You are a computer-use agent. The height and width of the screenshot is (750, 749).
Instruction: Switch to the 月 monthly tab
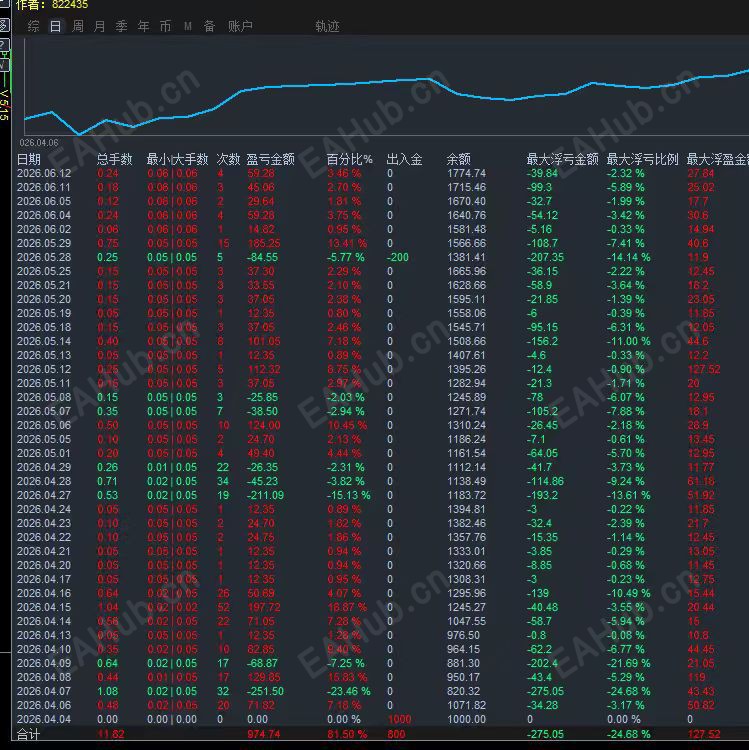[99, 26]
